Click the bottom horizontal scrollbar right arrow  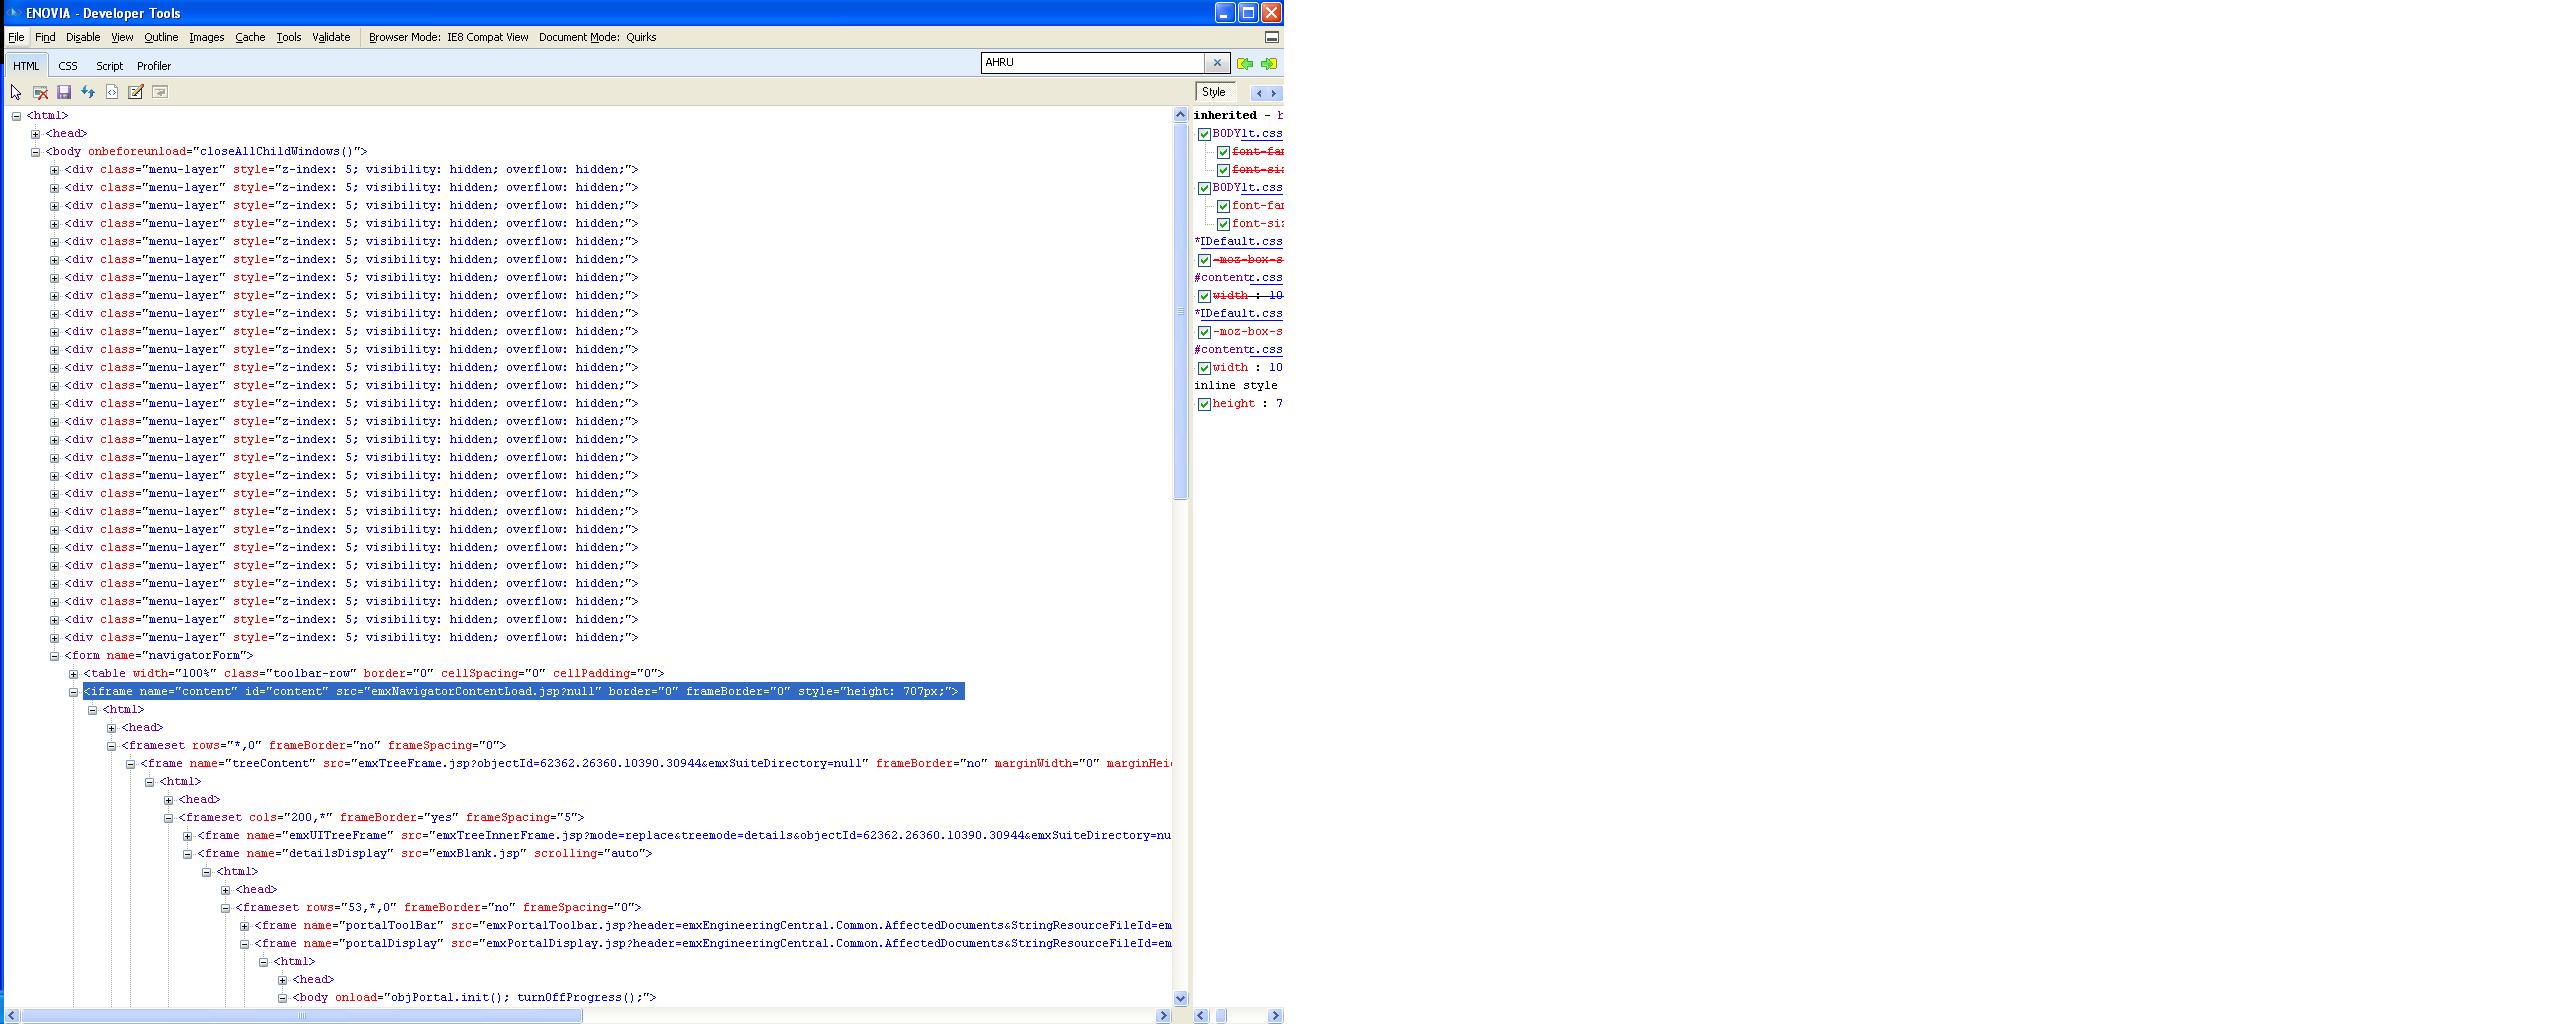[x=1163, y=1016]
